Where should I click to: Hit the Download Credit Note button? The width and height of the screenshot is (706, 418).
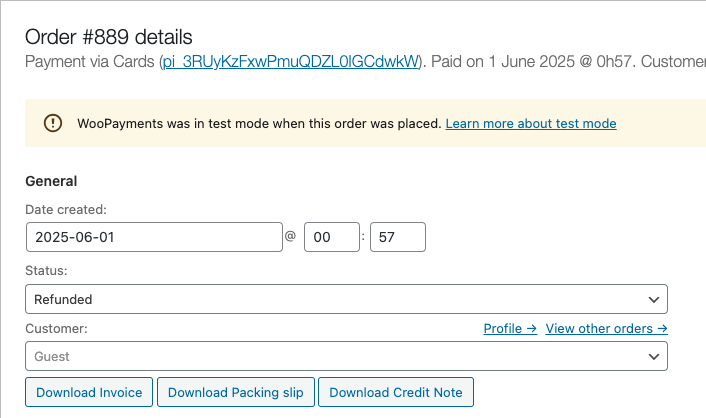(x=396, y=392)
